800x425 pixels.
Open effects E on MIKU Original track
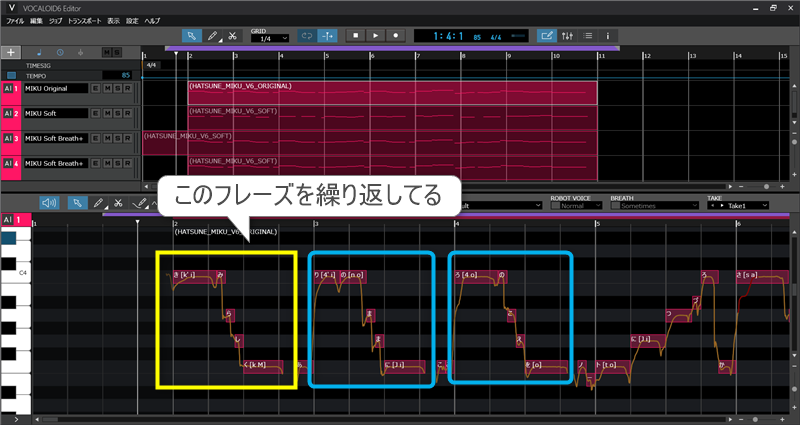(95, 88)
